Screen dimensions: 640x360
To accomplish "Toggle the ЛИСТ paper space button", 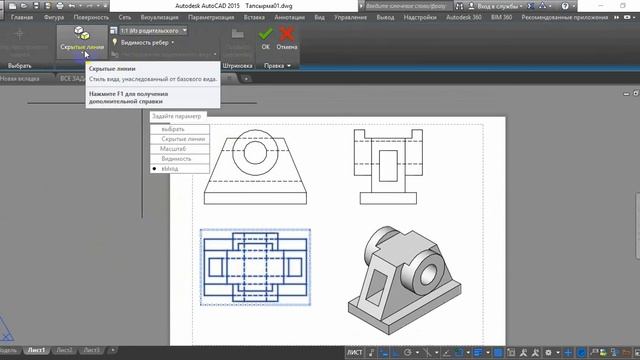I will point(354,352).
